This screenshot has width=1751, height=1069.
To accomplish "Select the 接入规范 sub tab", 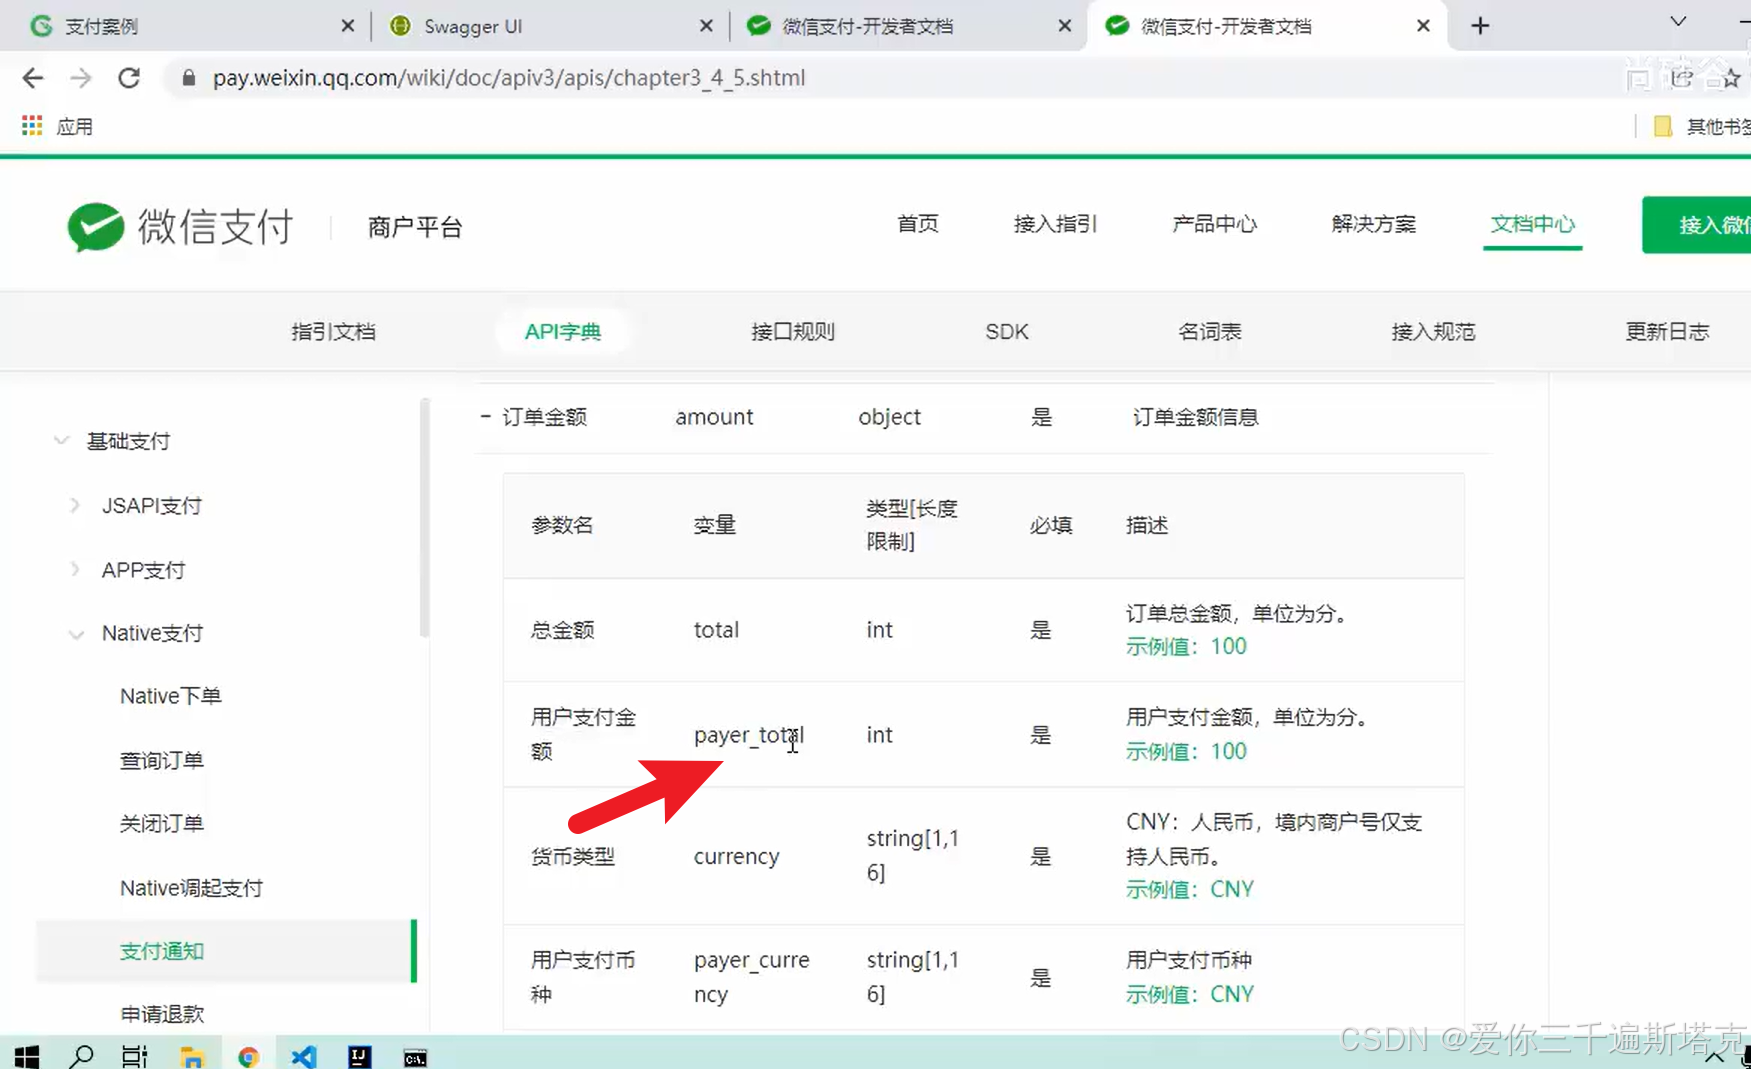I will point(1433,332).
